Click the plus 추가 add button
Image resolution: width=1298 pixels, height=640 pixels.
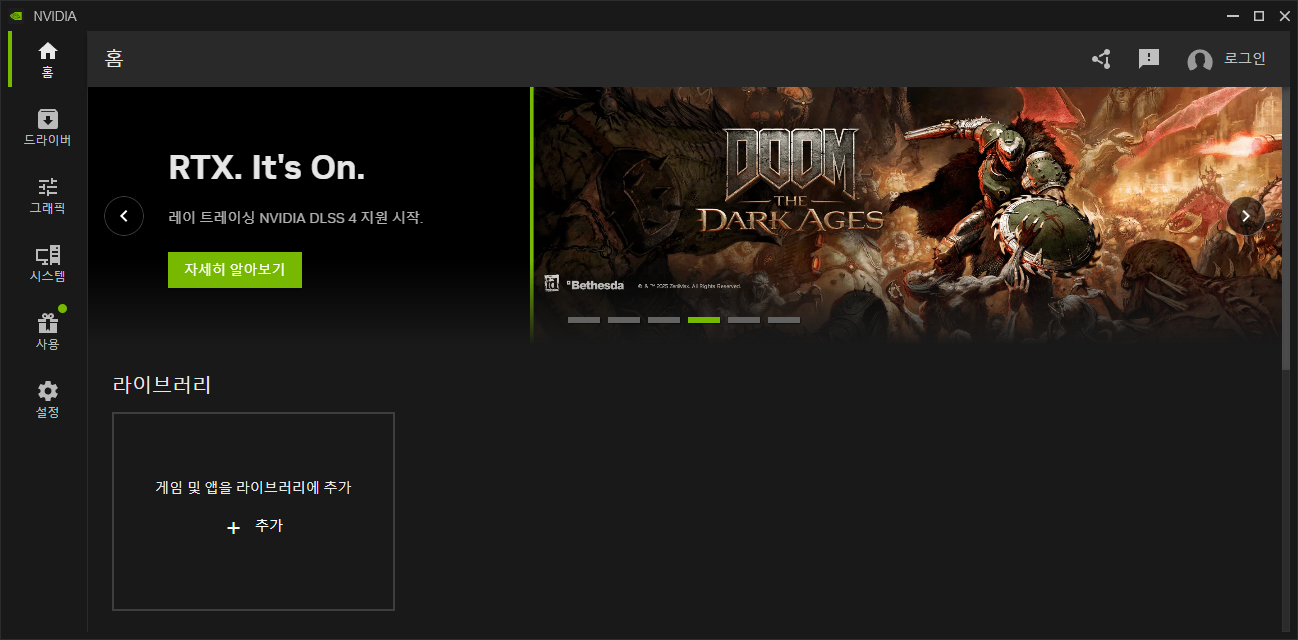click(255, 526)
